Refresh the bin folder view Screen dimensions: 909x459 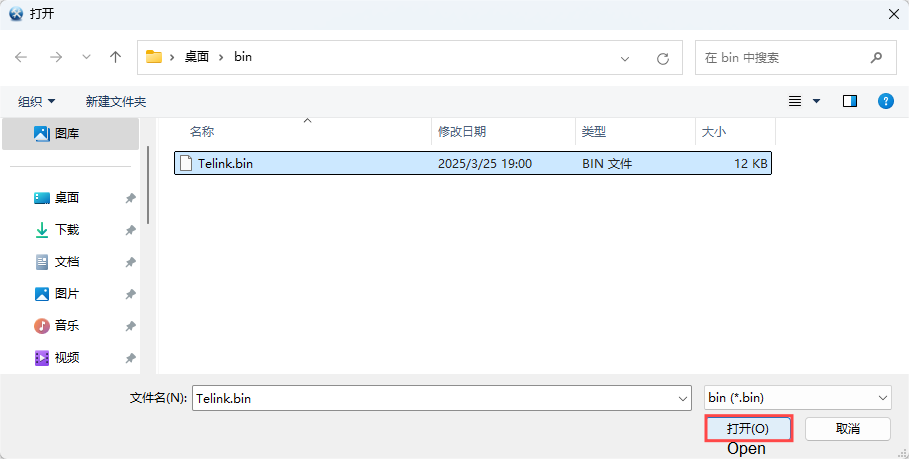[663, 58]
